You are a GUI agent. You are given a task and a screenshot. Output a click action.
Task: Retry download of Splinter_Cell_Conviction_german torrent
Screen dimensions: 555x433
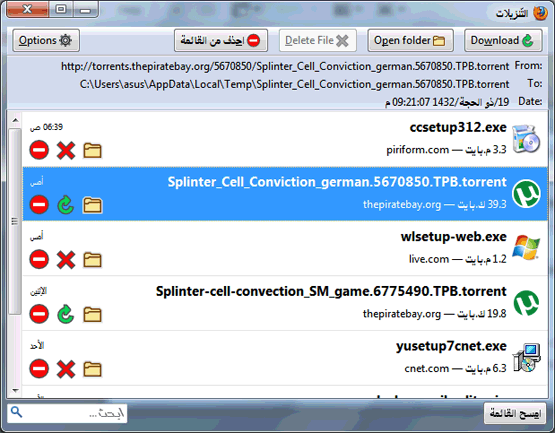[x=66, y=205]
